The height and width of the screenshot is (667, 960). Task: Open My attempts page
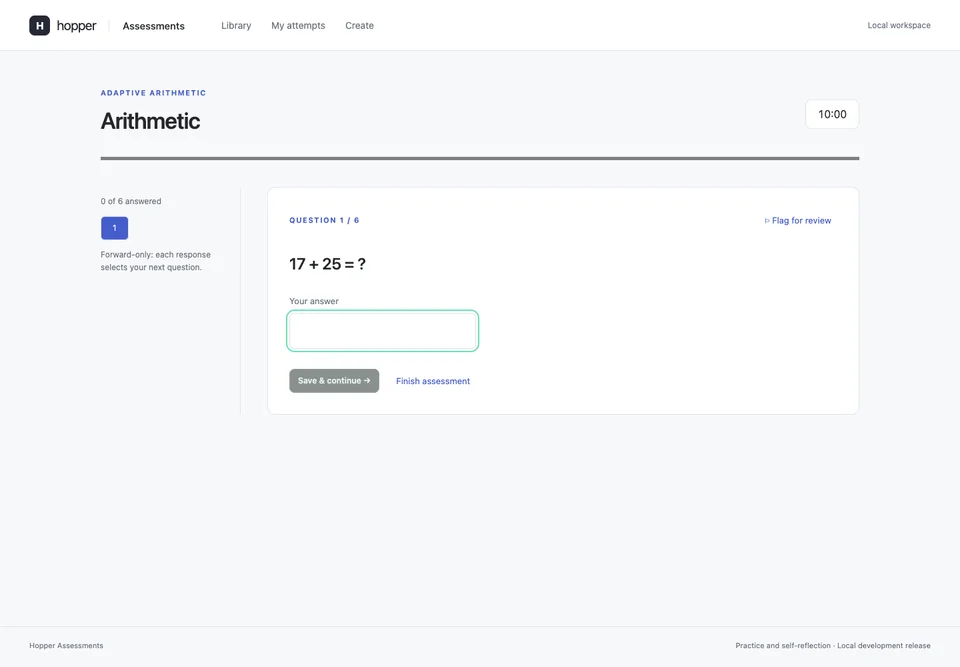(x=298, y=26)
